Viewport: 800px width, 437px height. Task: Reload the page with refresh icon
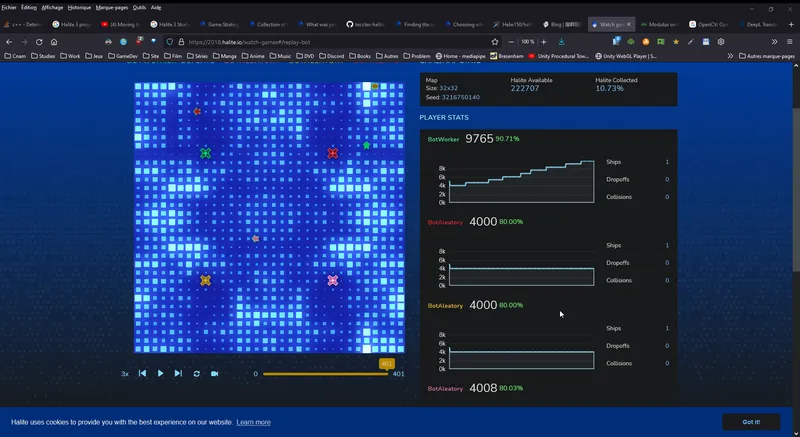pyautogui.click(x=39, y=42)
